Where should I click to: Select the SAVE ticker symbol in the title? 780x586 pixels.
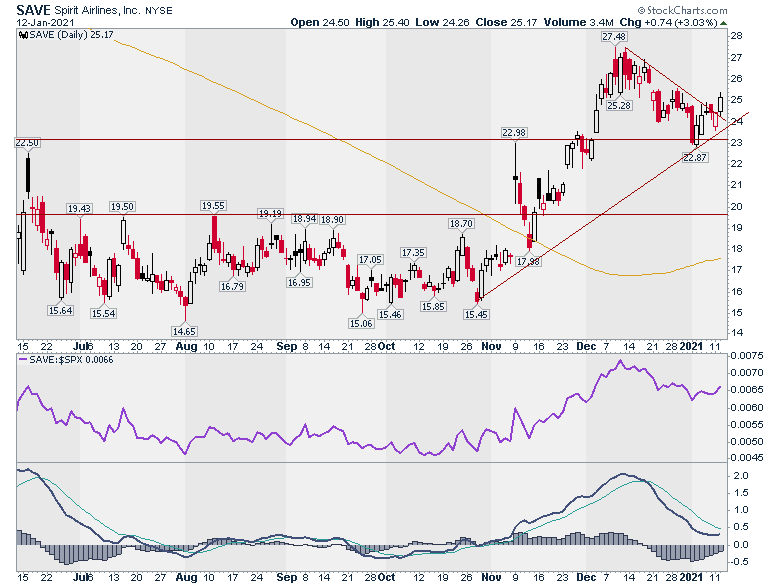[x=33, y=10]
